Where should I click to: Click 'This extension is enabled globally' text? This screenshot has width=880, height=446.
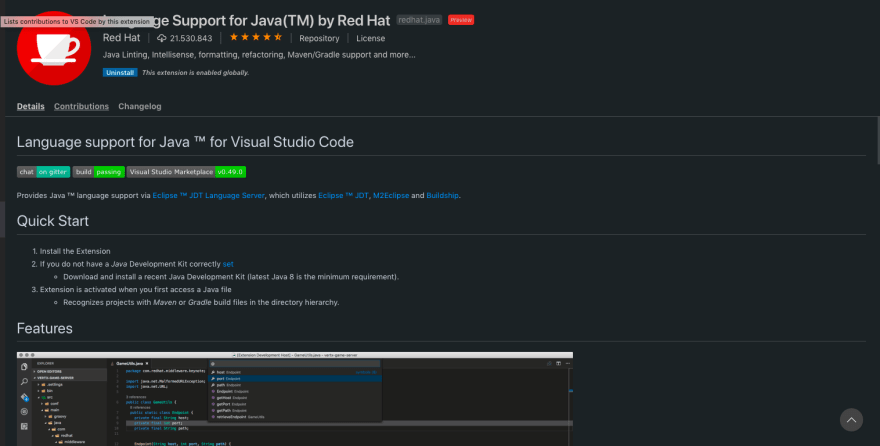tap(195, 72)
